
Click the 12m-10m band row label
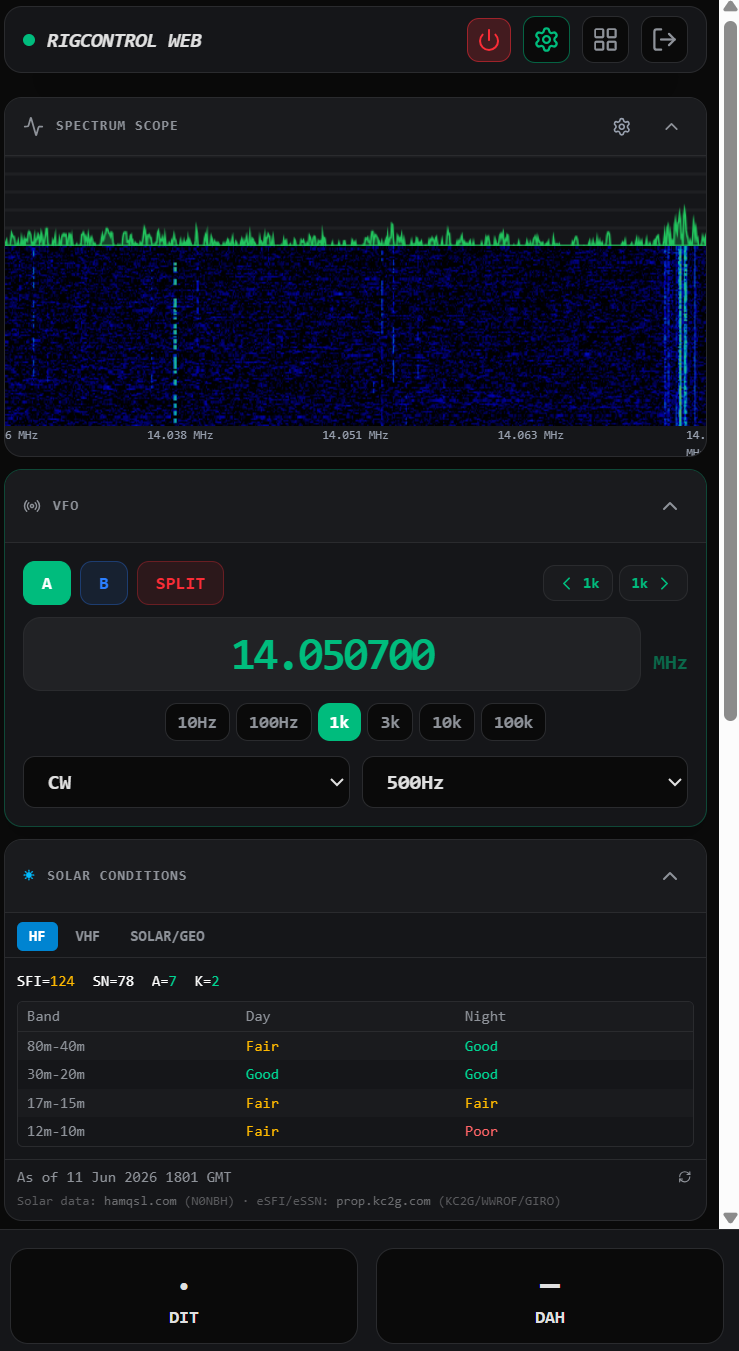tap(56, 1131)
